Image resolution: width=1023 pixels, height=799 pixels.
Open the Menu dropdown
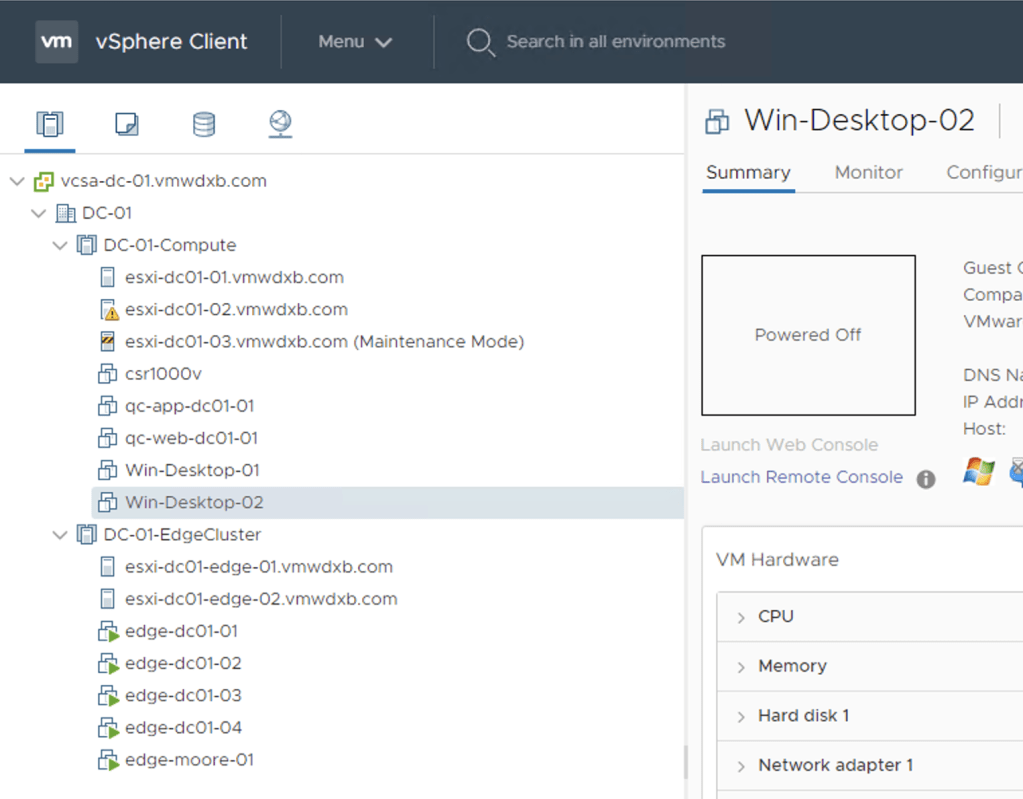[355, 42]
